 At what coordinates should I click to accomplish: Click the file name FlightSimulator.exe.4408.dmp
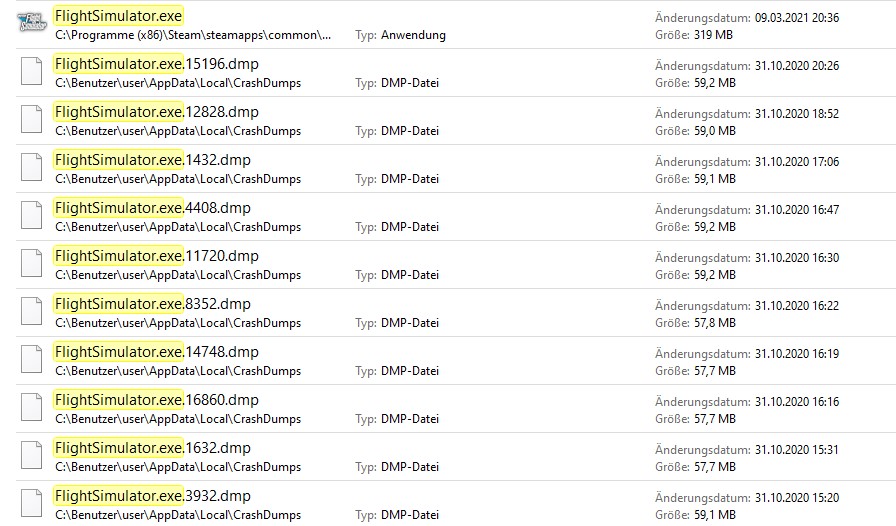pyautogui.click(x=153, y=208)
